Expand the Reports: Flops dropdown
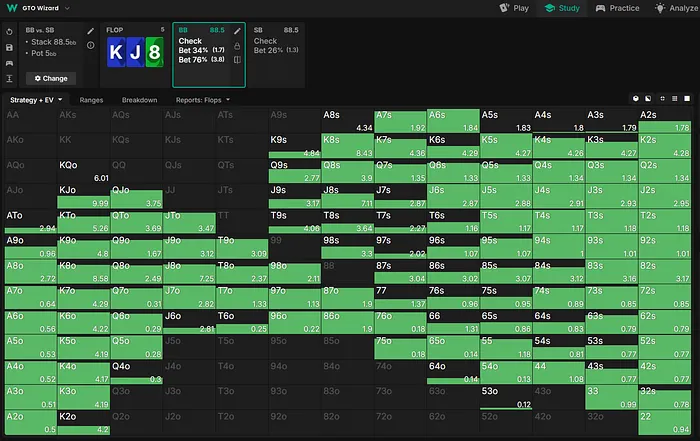This screenshot has width=700, height=441. (x=203, y=100)
